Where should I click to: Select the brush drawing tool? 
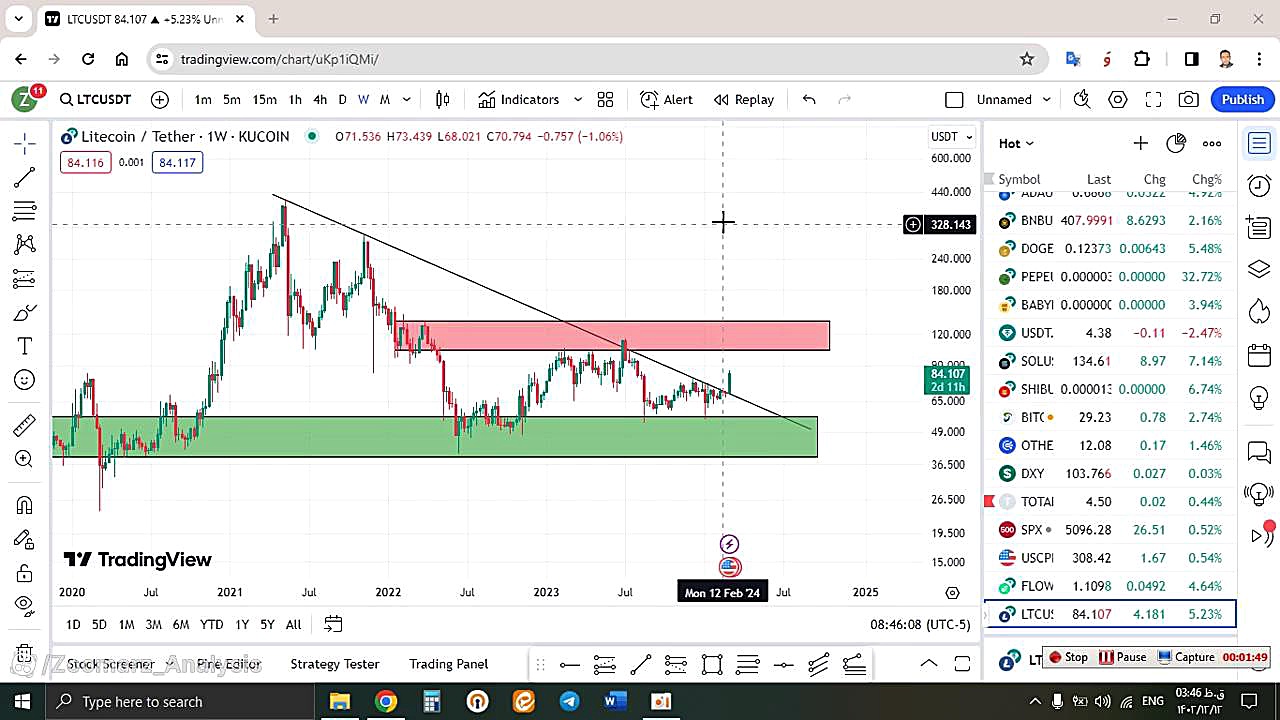(25, 313)
